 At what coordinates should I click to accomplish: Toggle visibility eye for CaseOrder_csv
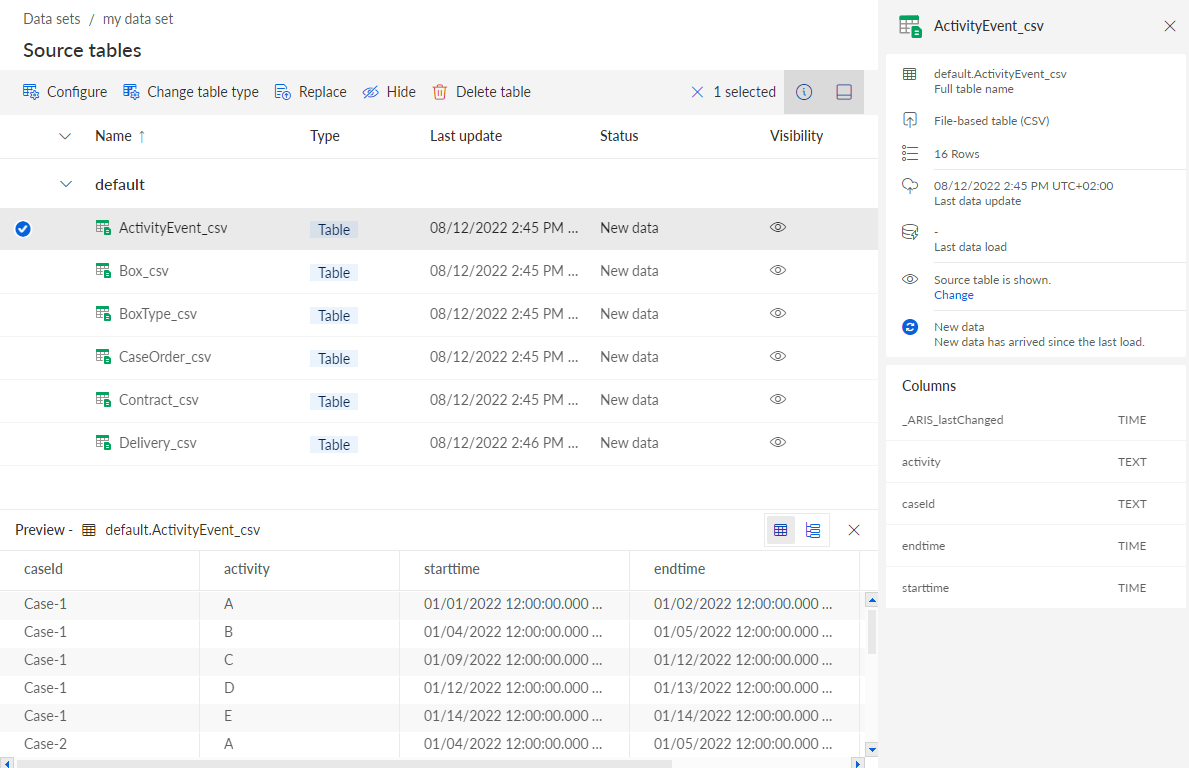pos(778,356)
